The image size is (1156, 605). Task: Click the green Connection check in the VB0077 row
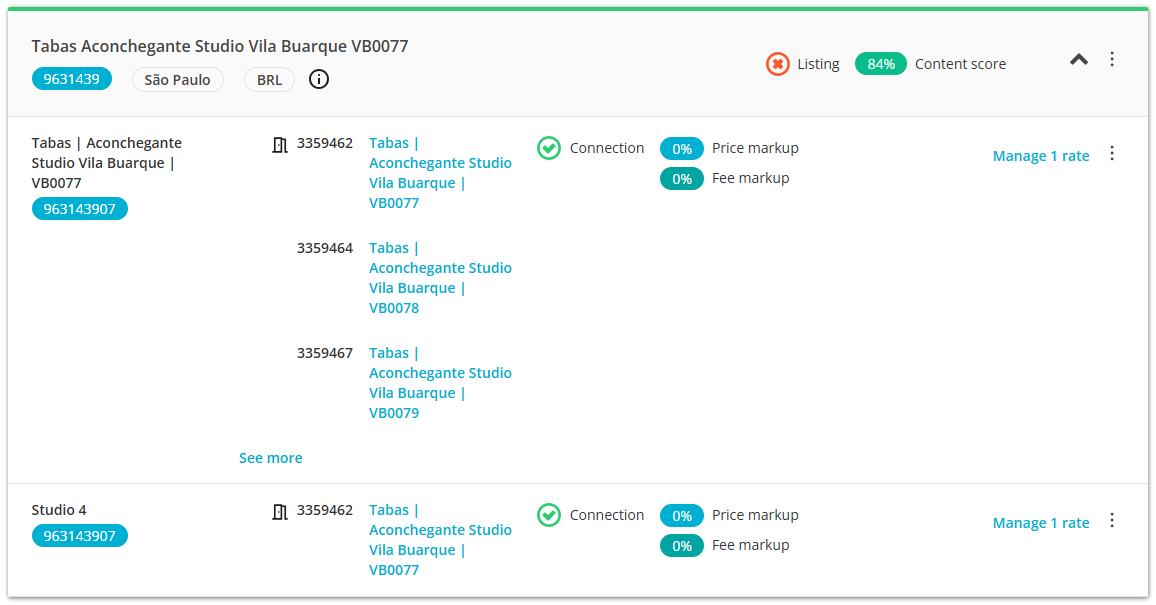[x=549, y=148]
